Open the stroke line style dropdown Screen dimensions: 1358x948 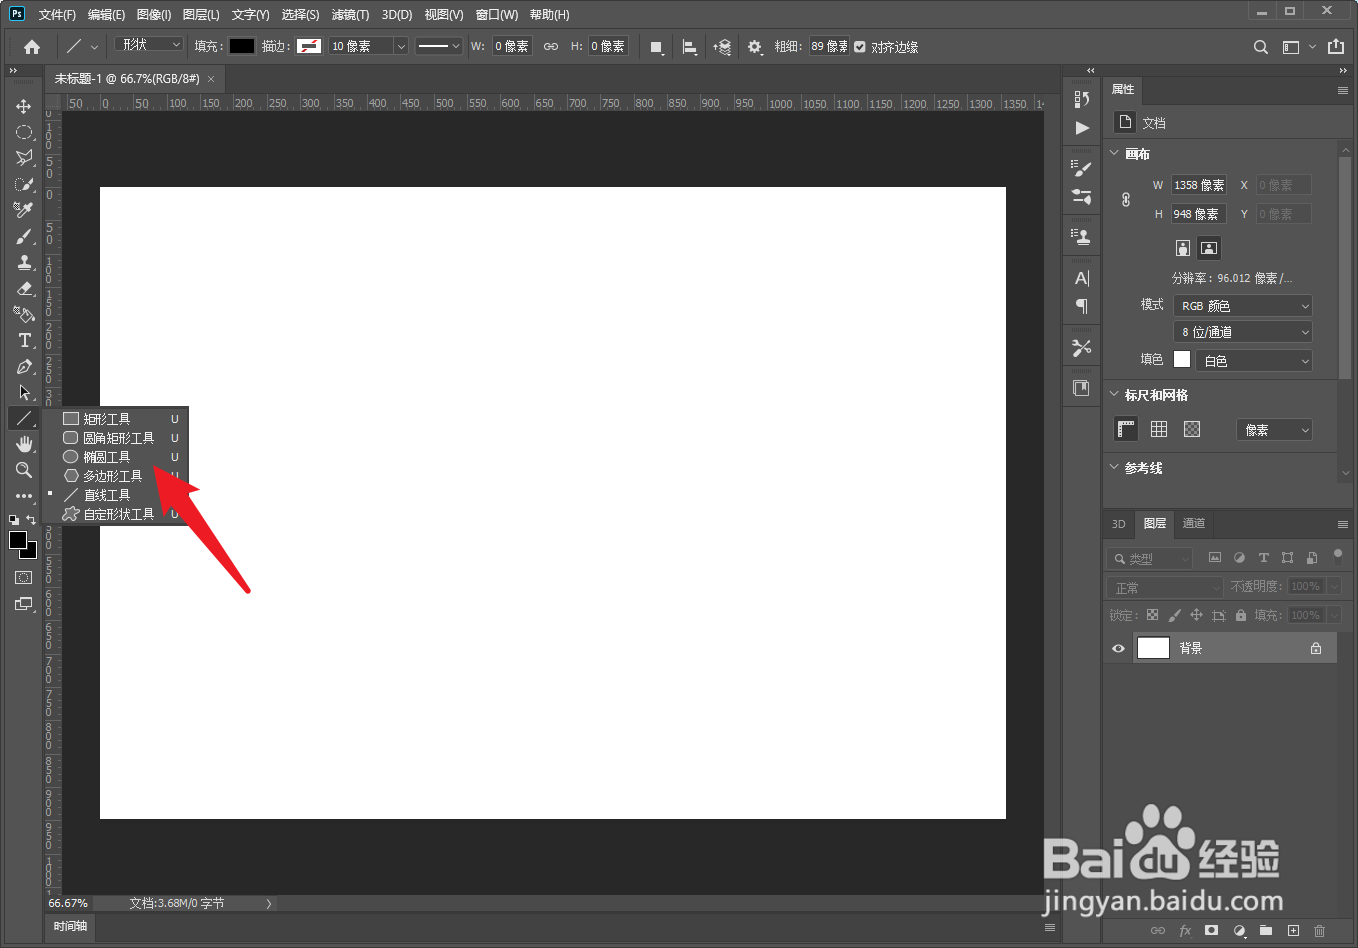[439, 46]
